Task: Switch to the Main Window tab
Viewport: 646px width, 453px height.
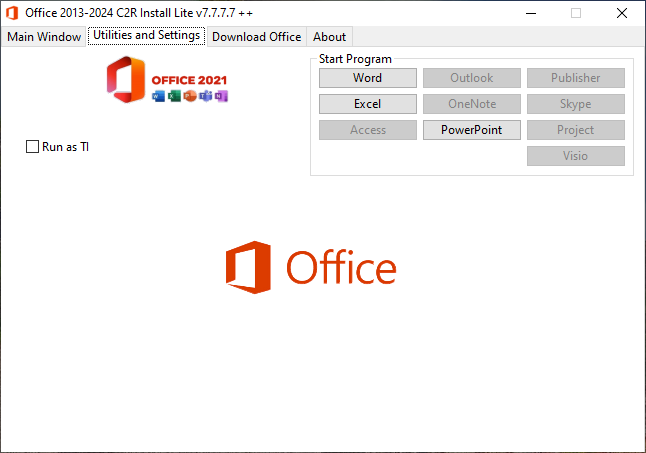Action: pyautogui.click(x=44, y=37)
